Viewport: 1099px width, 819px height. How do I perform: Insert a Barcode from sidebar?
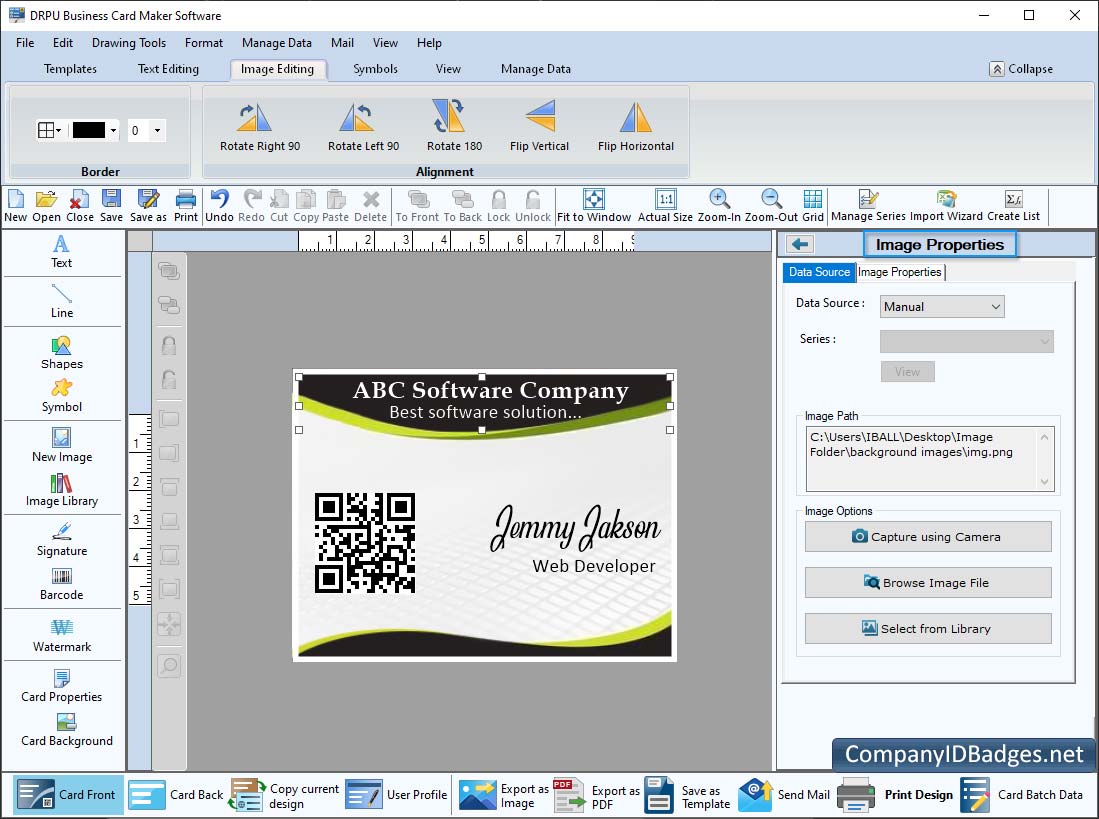coord(62,584)
